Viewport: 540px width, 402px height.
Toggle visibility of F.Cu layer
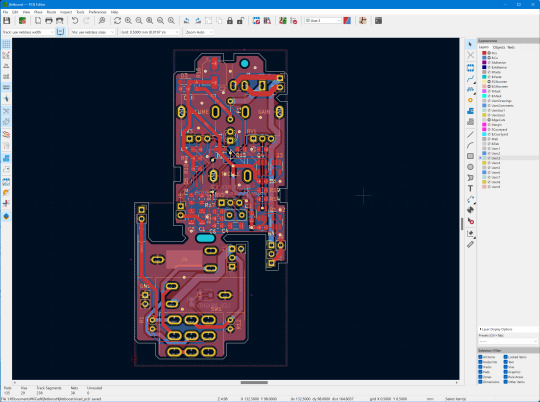[x=489, y=53]
